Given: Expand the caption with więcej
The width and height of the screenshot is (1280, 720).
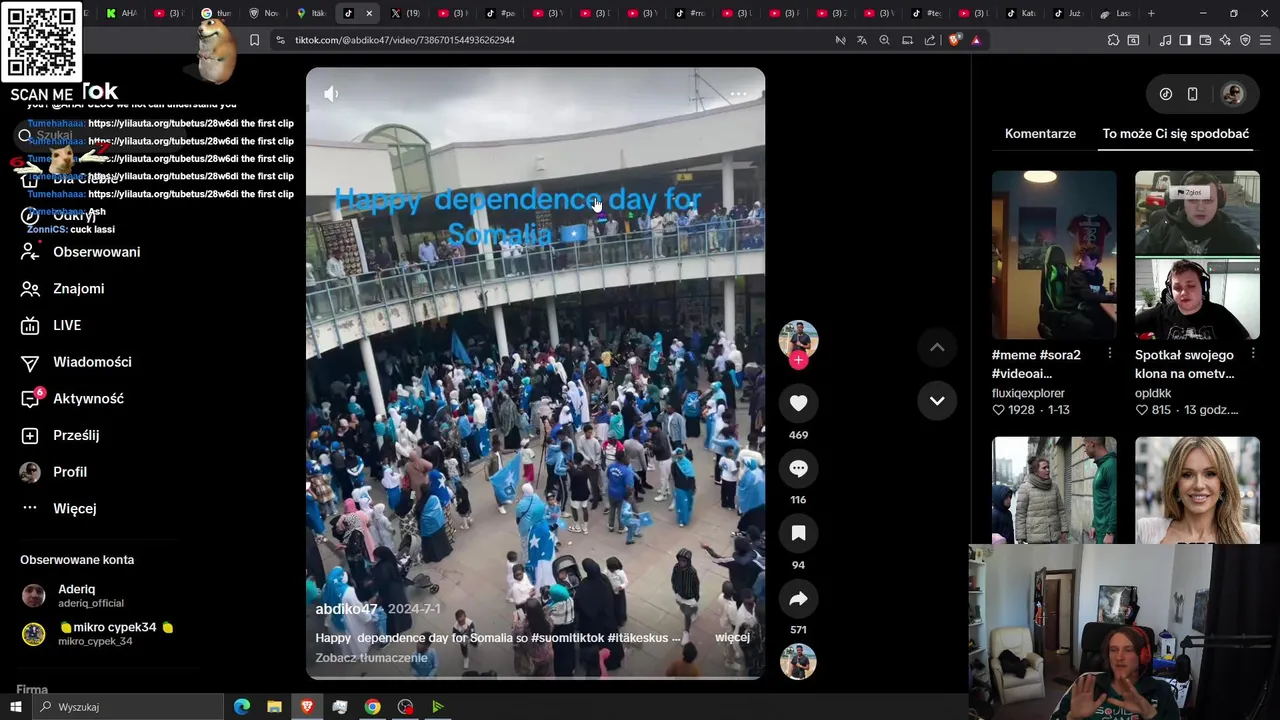Looking at the screenshot, I should click(732, 637).
